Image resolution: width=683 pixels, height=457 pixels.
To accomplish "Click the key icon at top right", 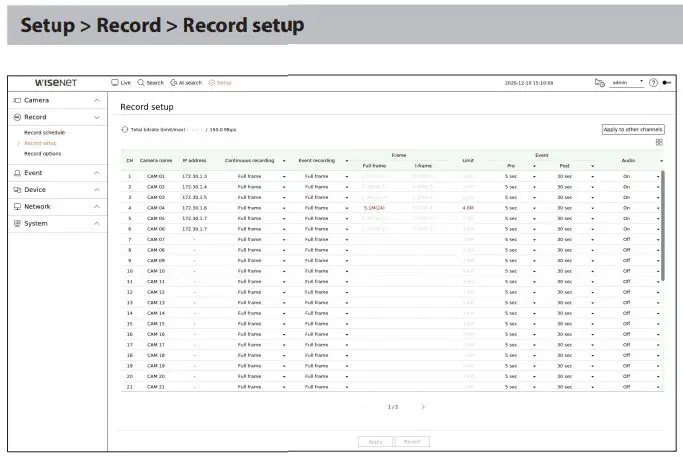I will coord(667,83).
